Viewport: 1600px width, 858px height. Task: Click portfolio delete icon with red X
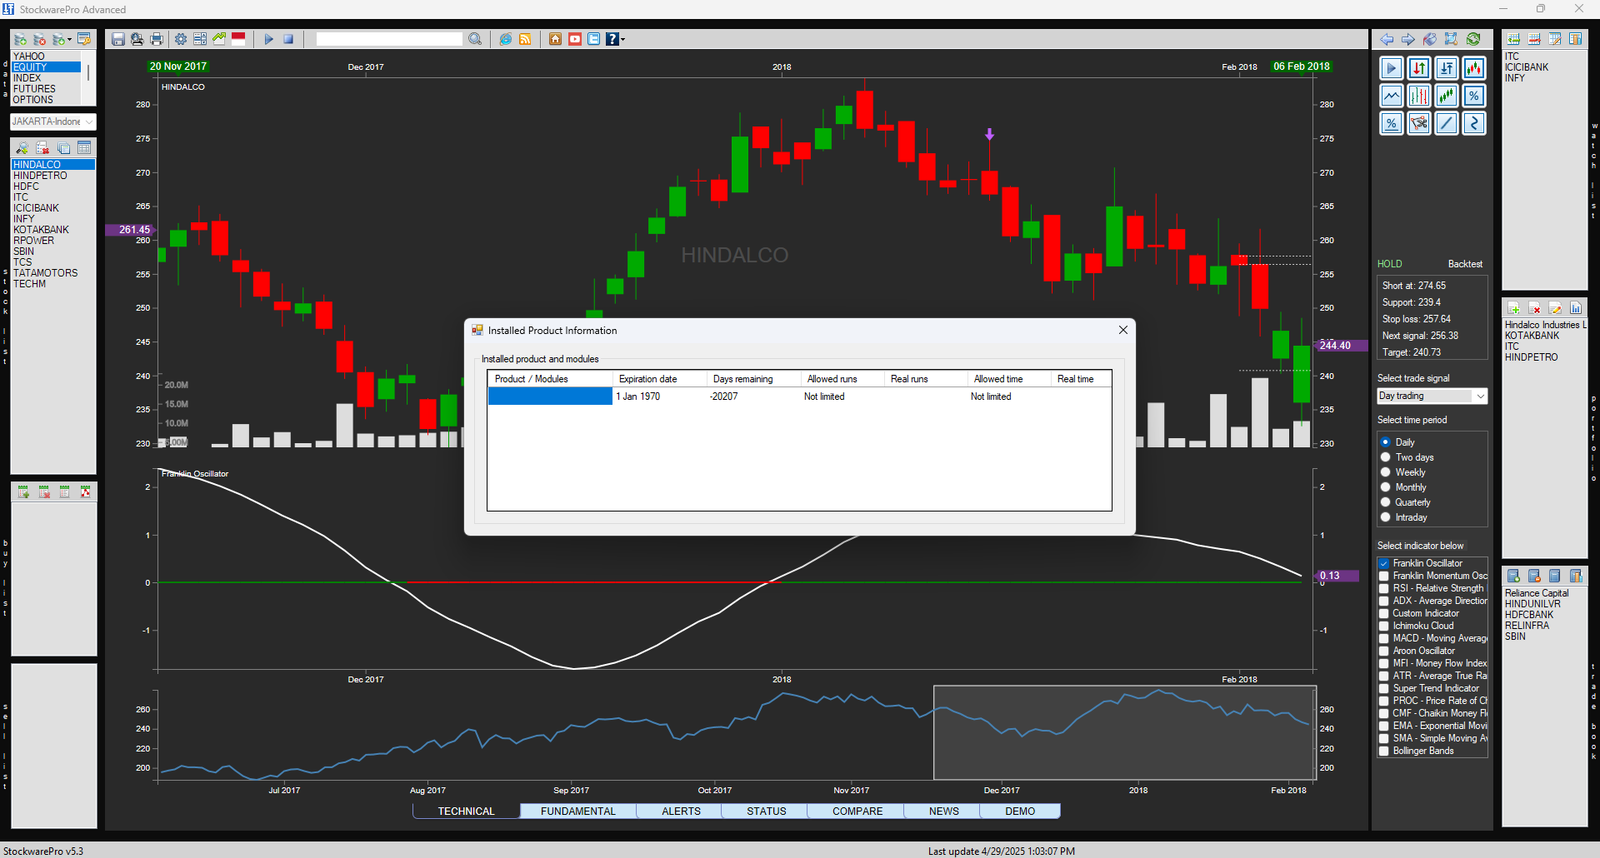pyautogui.click(x=1535, y=308)
